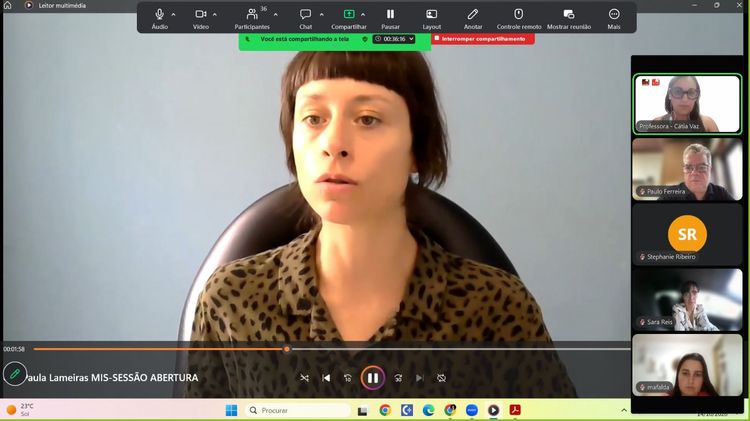Open the Windows Start menu

[232, 410]
